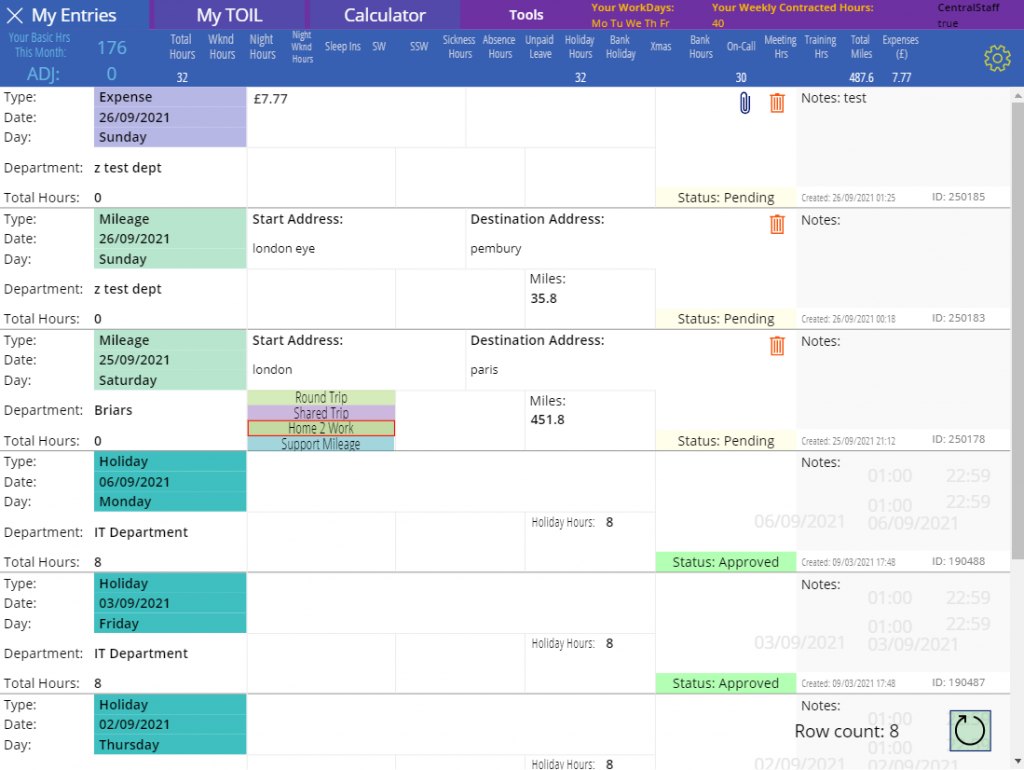Toggle the Support Mileage option
This screenshot has height=770, width=1024.
pos(321,444)
